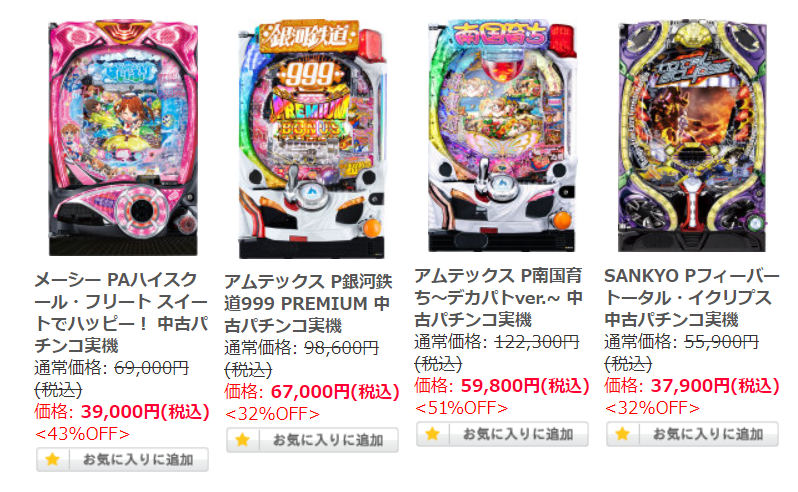Viewport: 798px width, 492px height.
Task: Click the 67,000円(税込) sale price
Action: 335,392
